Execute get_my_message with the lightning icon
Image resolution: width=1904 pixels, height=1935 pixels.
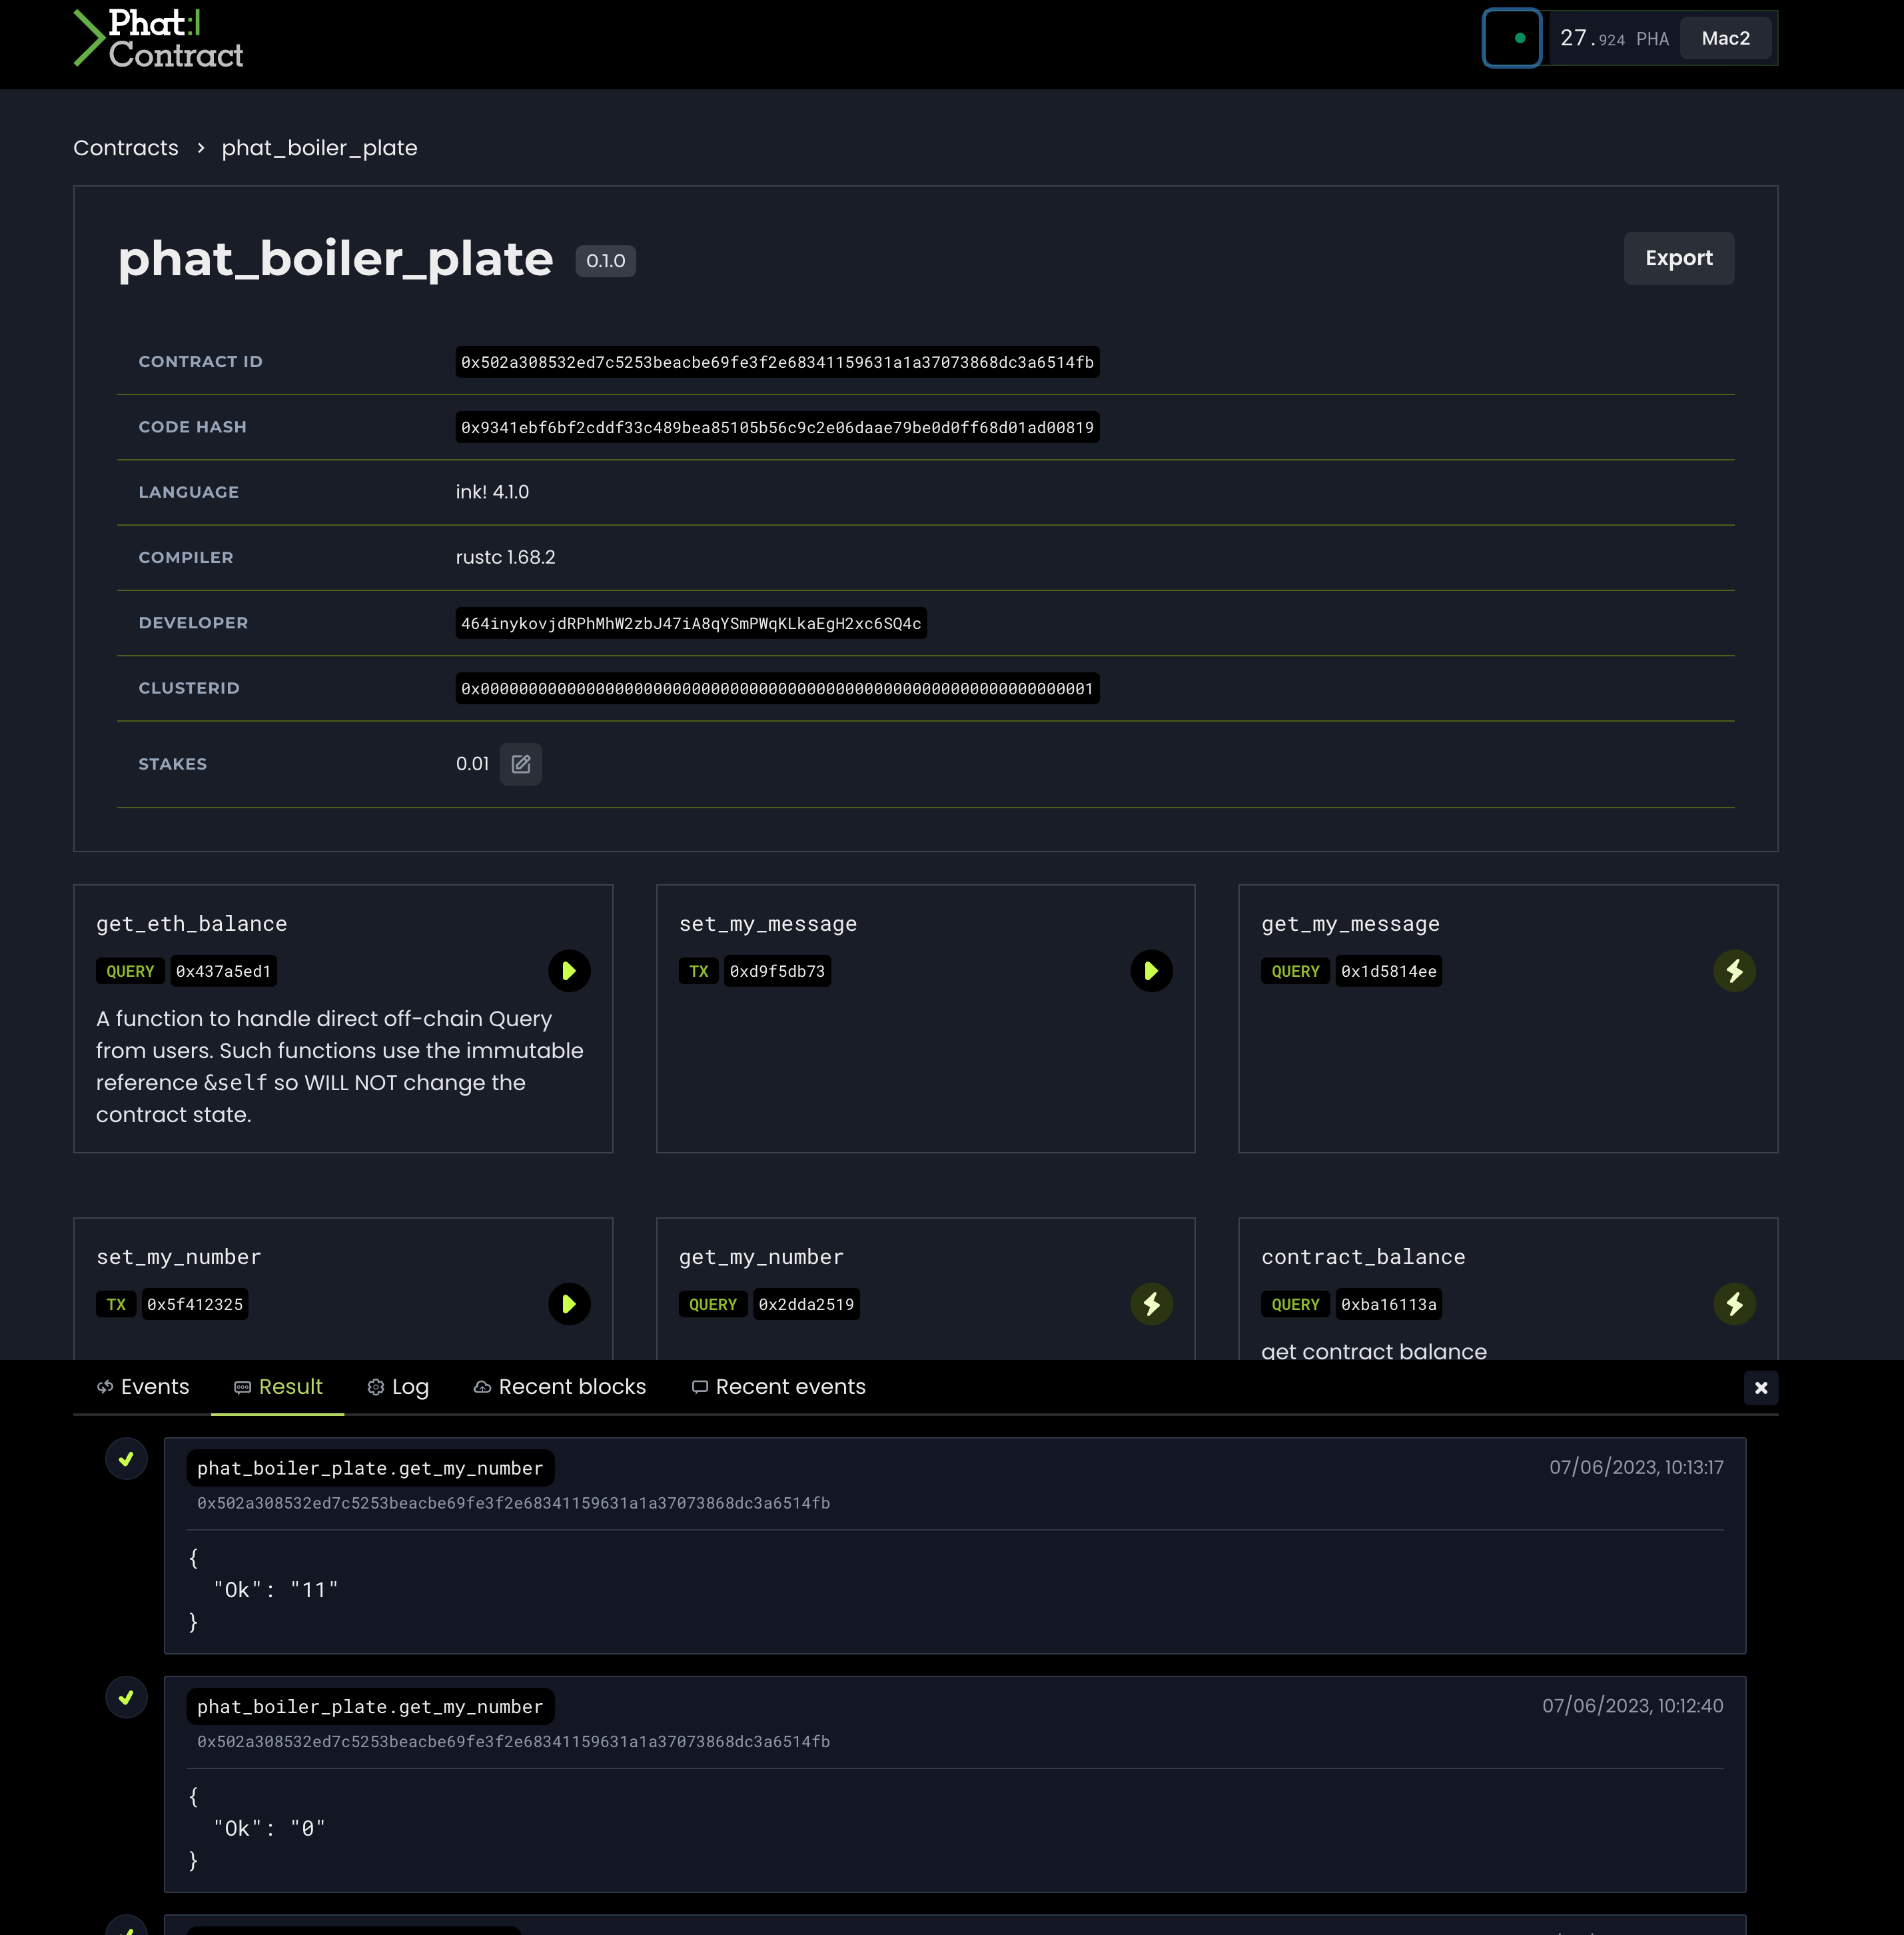(1734, 971)
